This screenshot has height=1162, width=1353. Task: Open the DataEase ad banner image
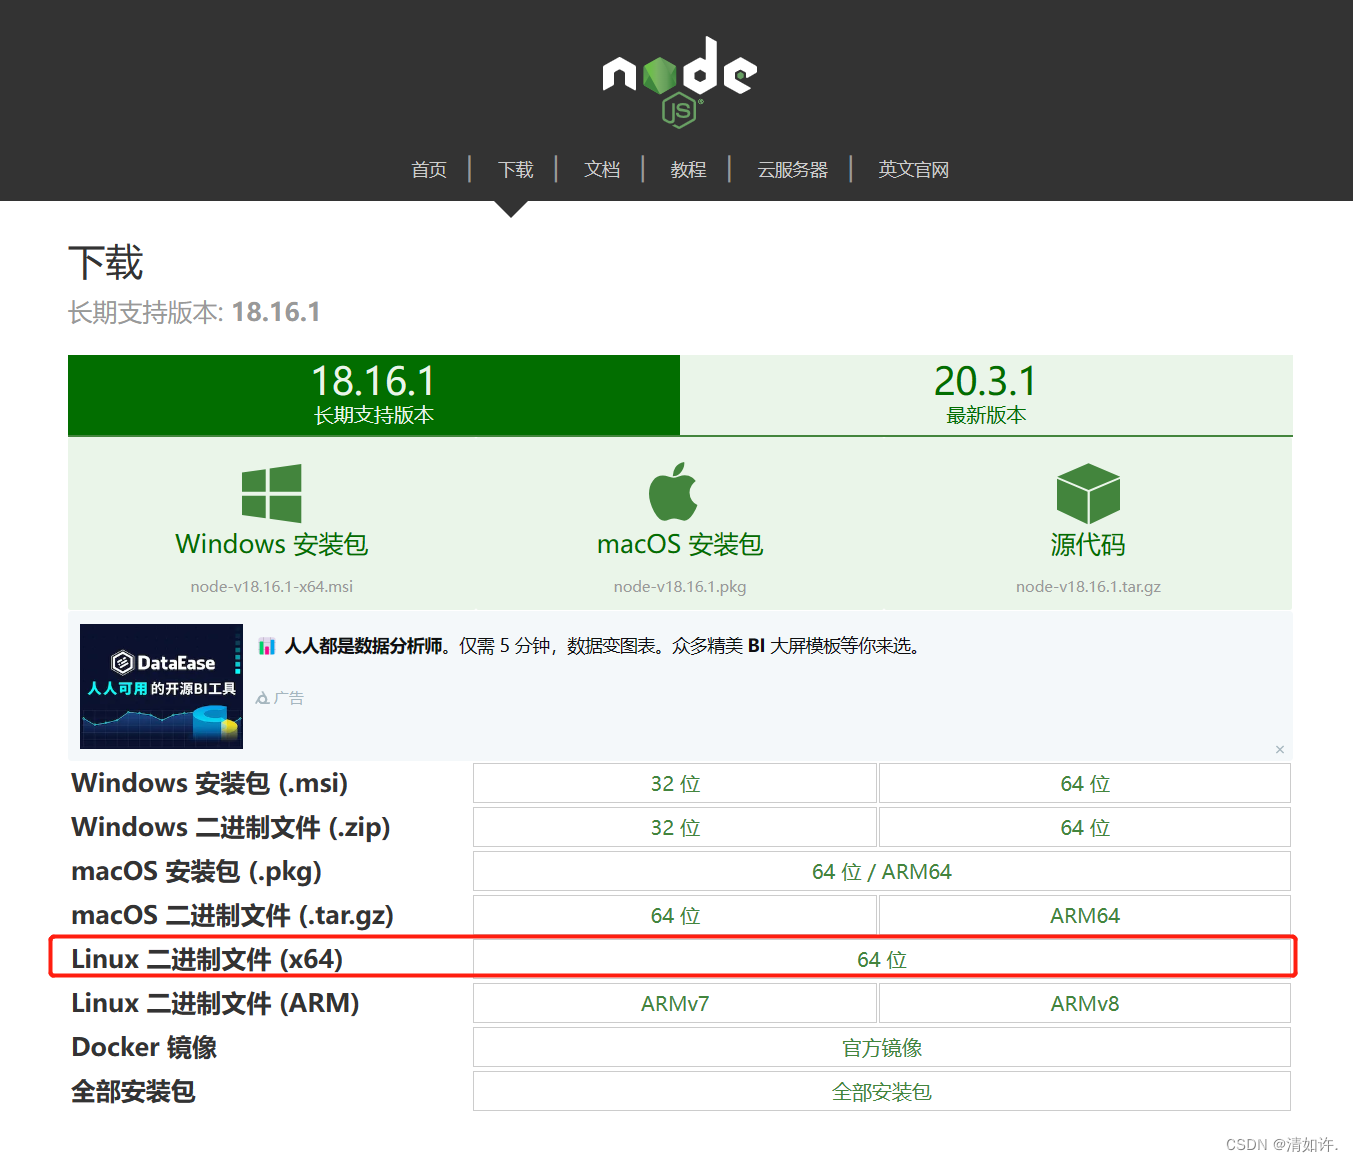[x=161, y=686]
